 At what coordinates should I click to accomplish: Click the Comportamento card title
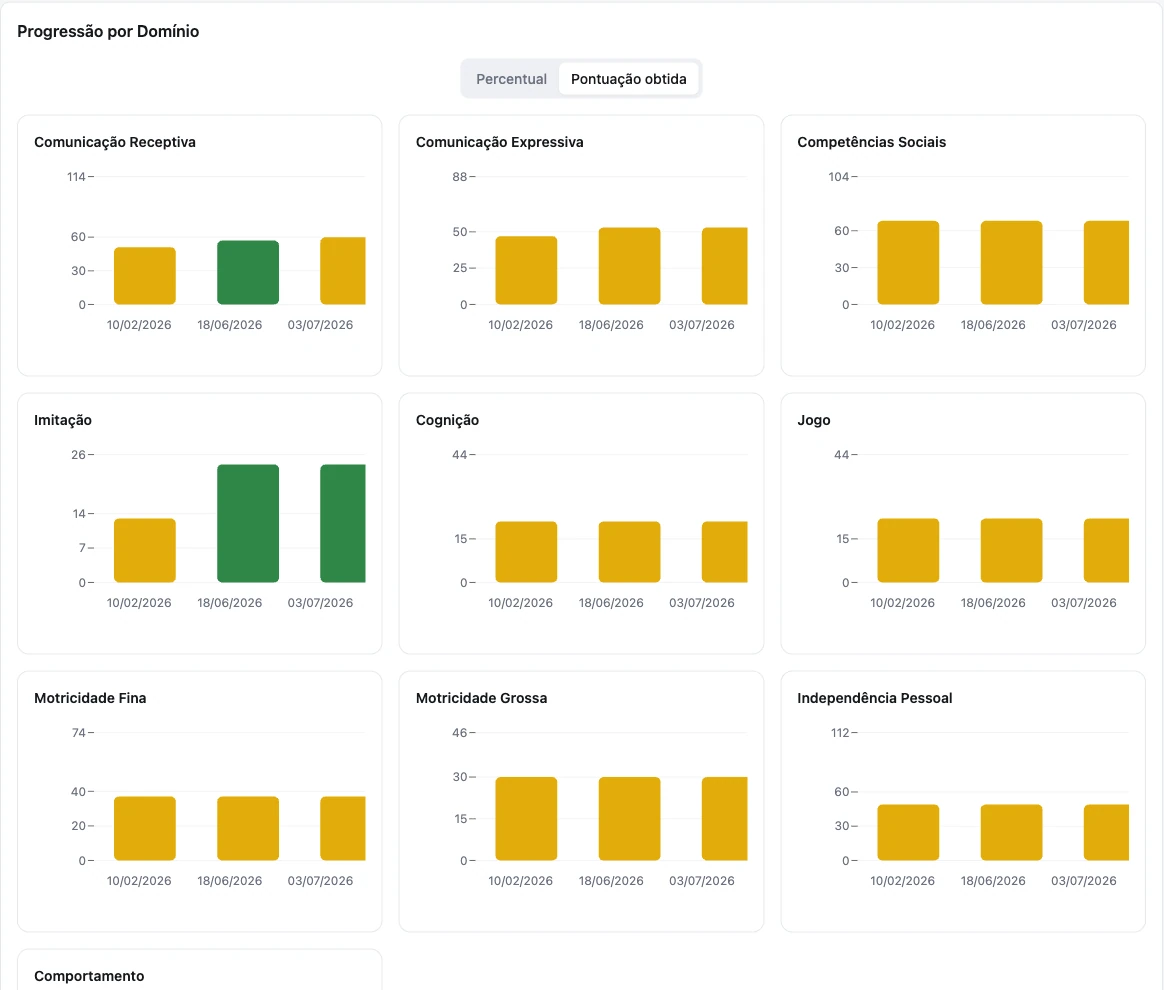point(89,976)
